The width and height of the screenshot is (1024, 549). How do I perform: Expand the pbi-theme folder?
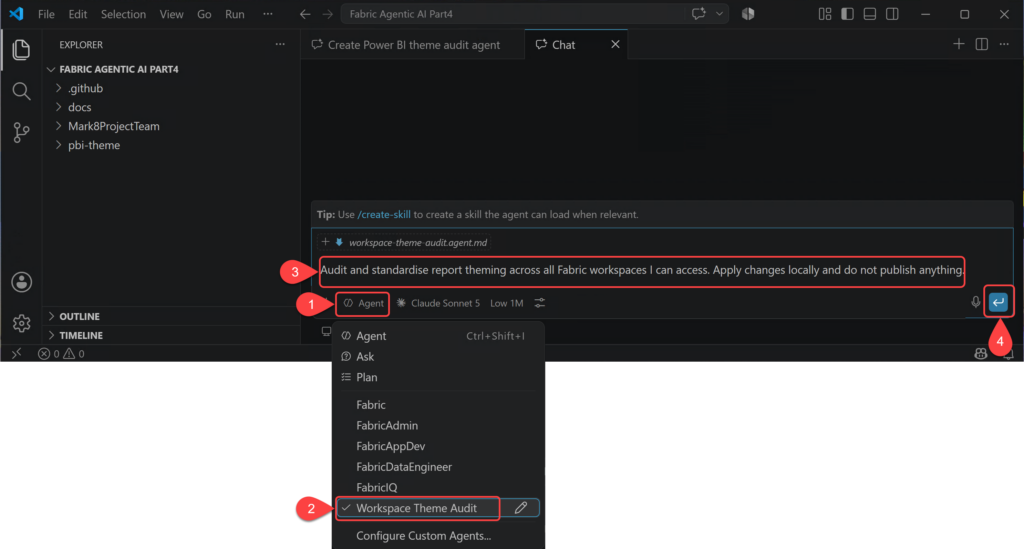[x=93, y=145]
